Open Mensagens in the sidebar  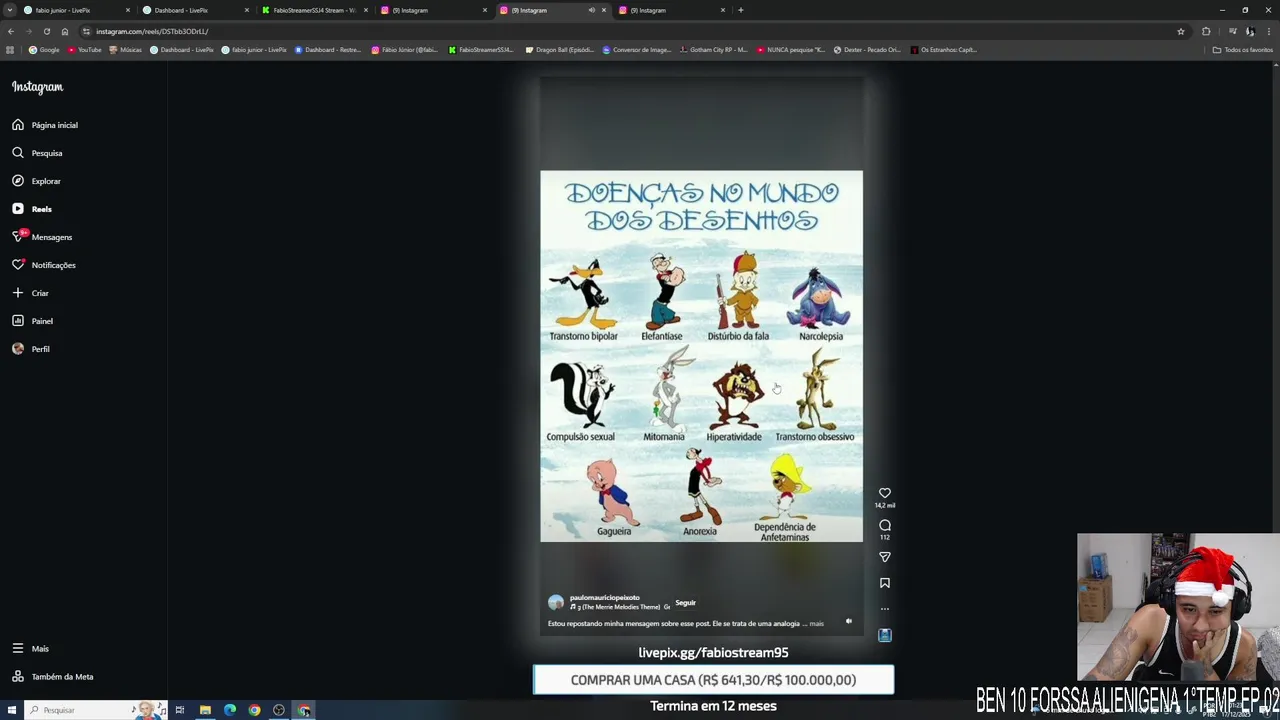(x=42, y=237)
